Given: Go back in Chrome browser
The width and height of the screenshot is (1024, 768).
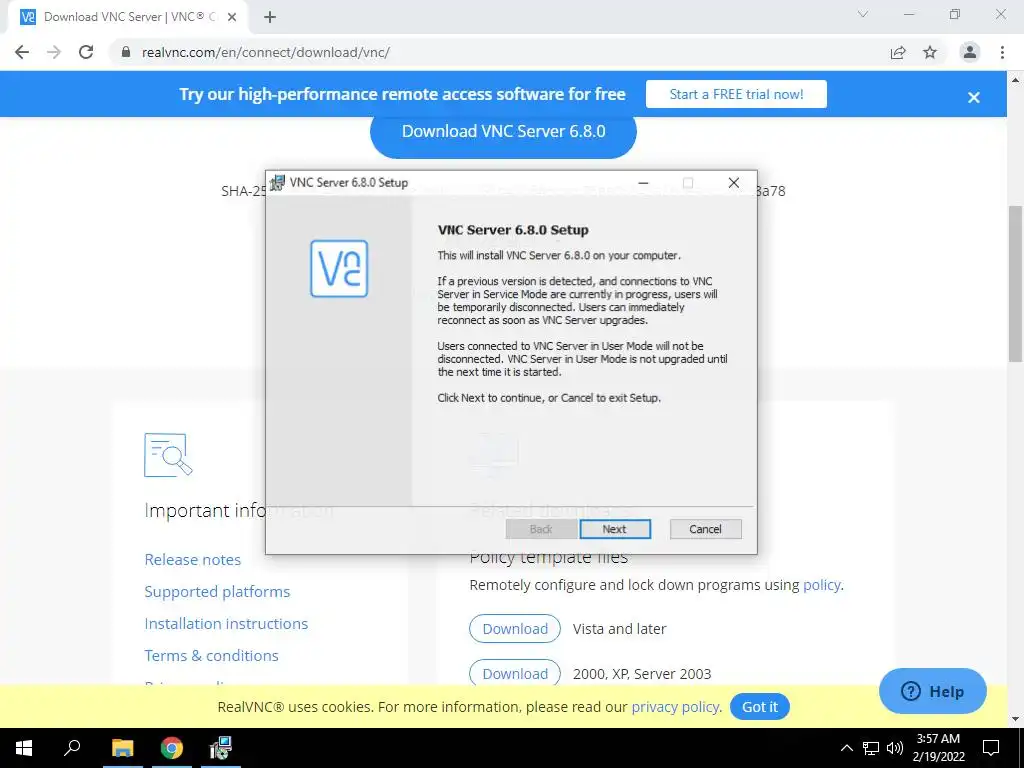Looking at the screenshot, I should pyautogui.click(x=22, y=52).
